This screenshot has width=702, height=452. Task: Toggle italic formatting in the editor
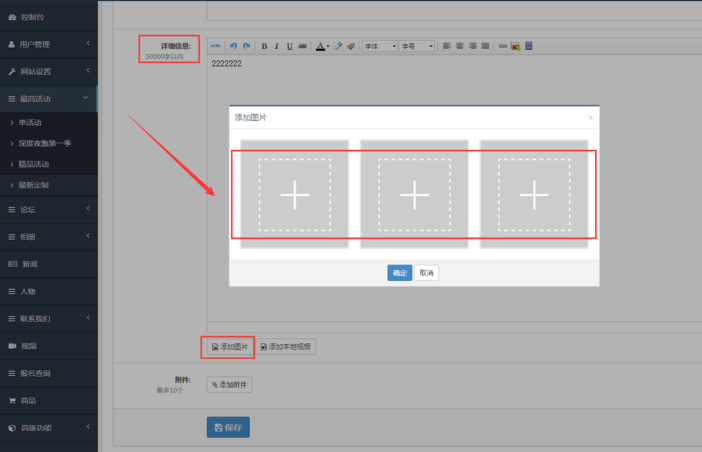click(277, 46)
